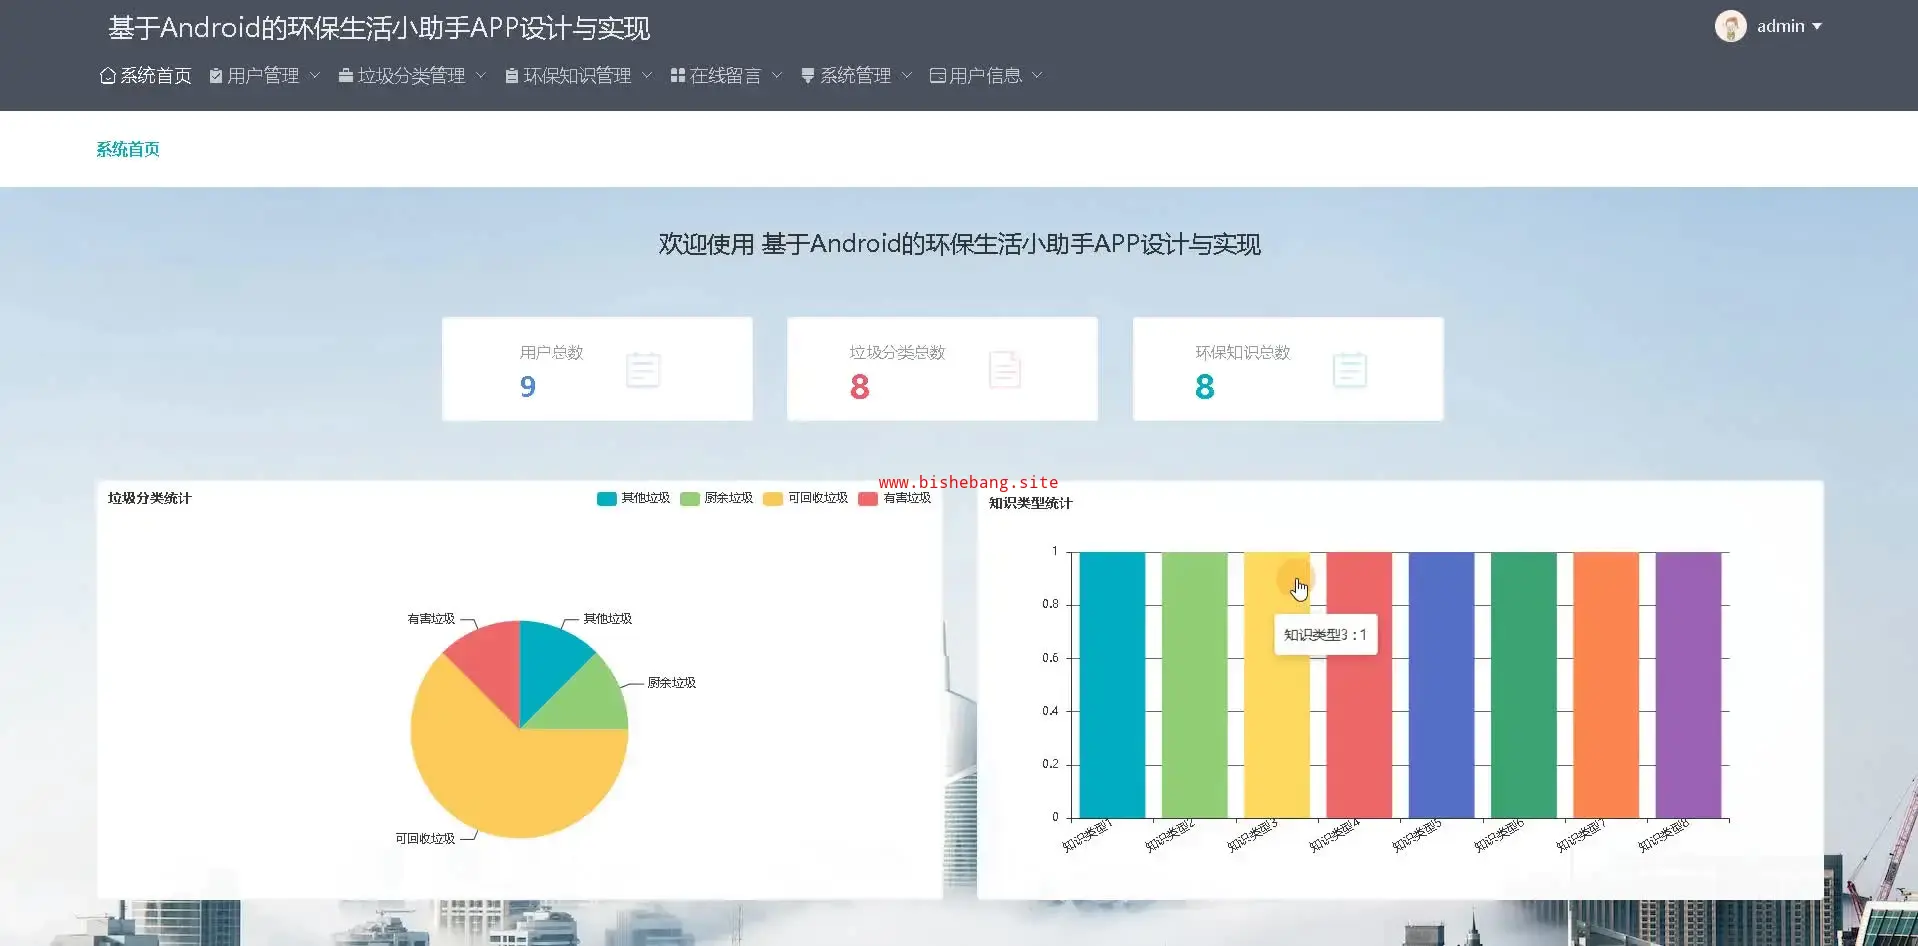Click the document icon in 垃圾分类总数 card

(1004, 370)
